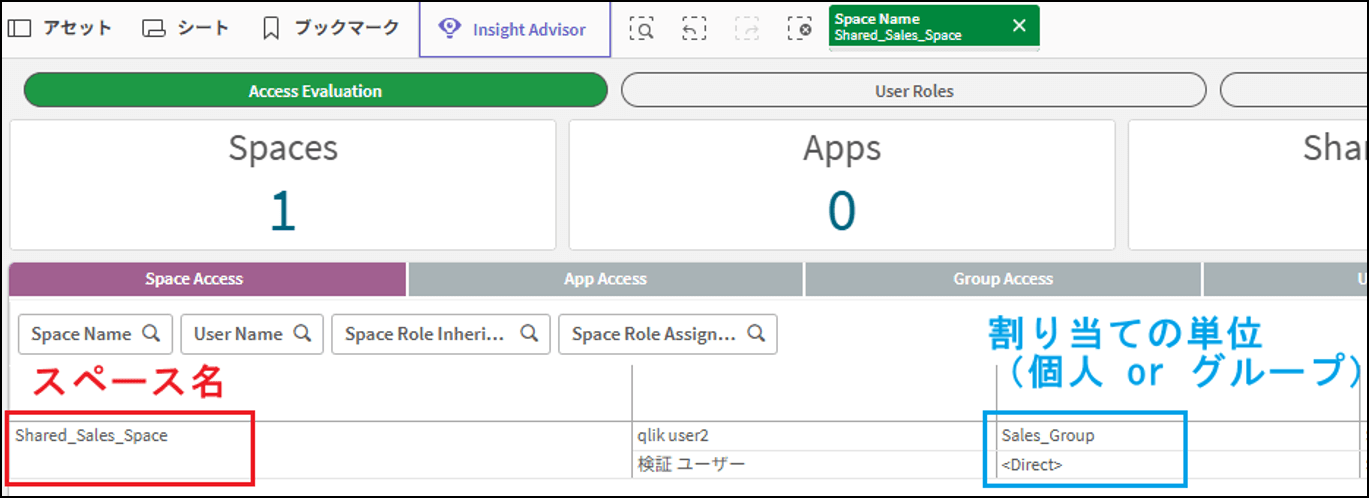Select the Space Access tab
The image size is (1369, 498).
coord(207,280)
